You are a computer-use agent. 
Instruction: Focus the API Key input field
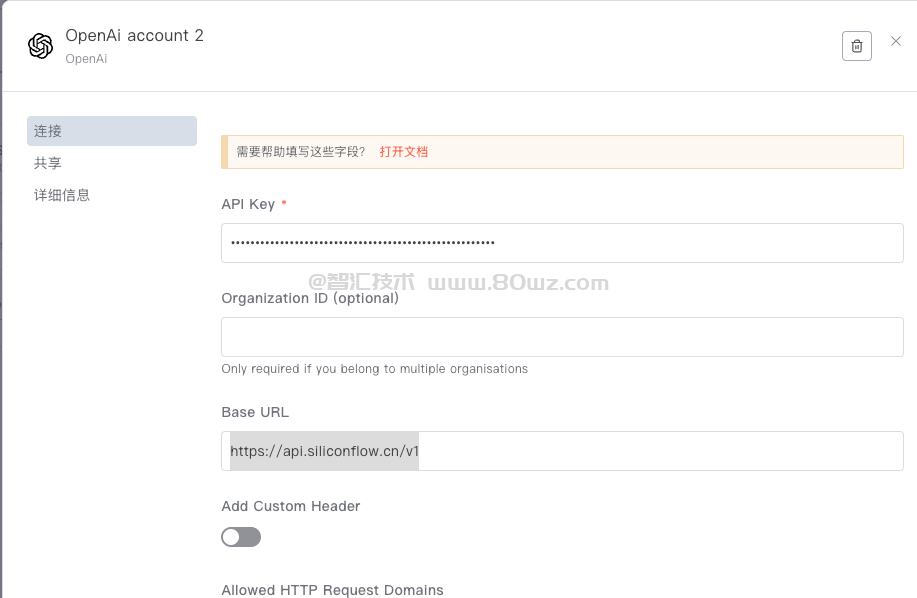[x=562, y=243]
